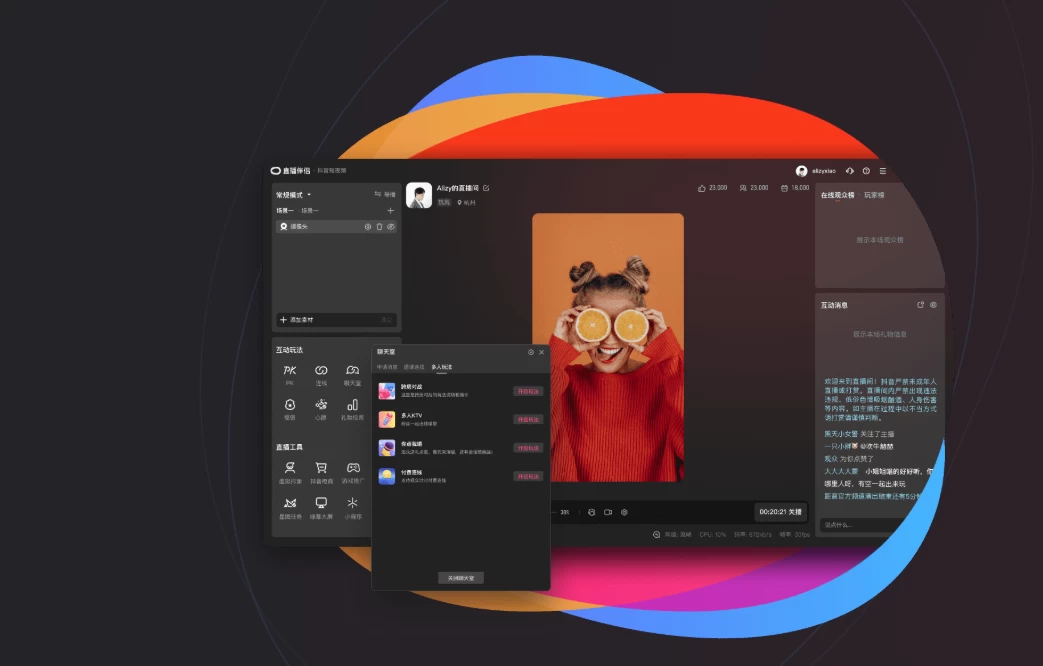Add a new scene with plus icon

[390, 210]
